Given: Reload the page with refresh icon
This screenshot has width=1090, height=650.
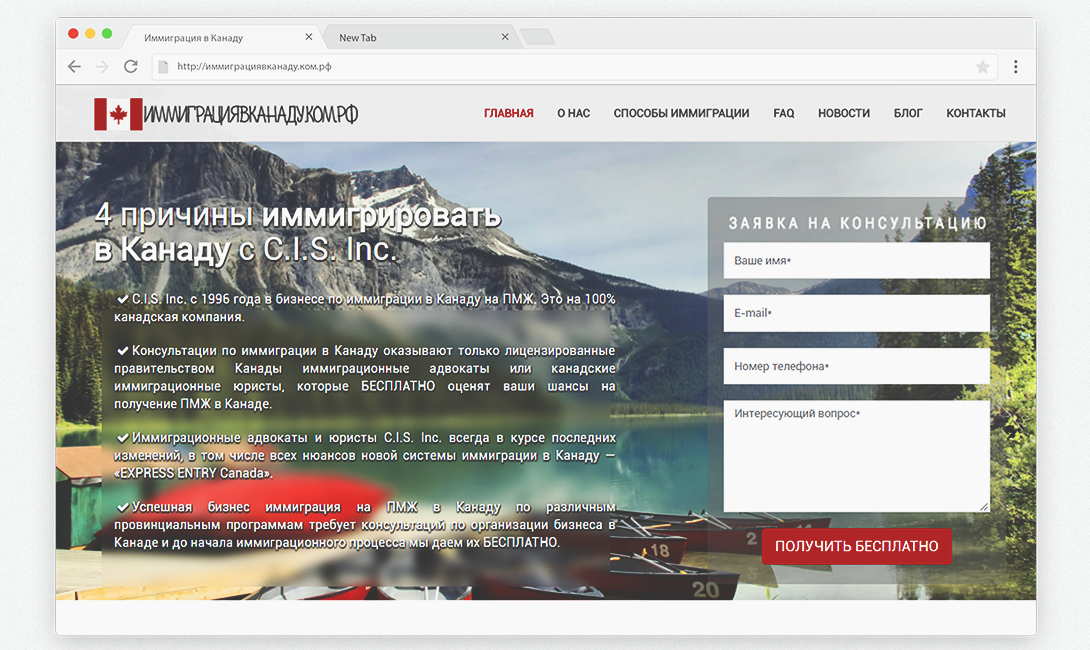Looking at the screenshot, I should pos(131,67).
